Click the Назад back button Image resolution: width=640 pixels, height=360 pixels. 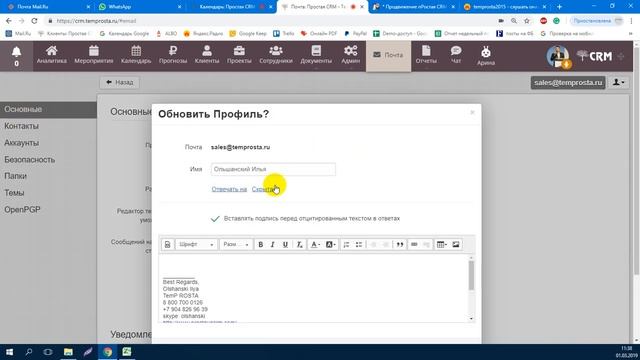(120, 82)
